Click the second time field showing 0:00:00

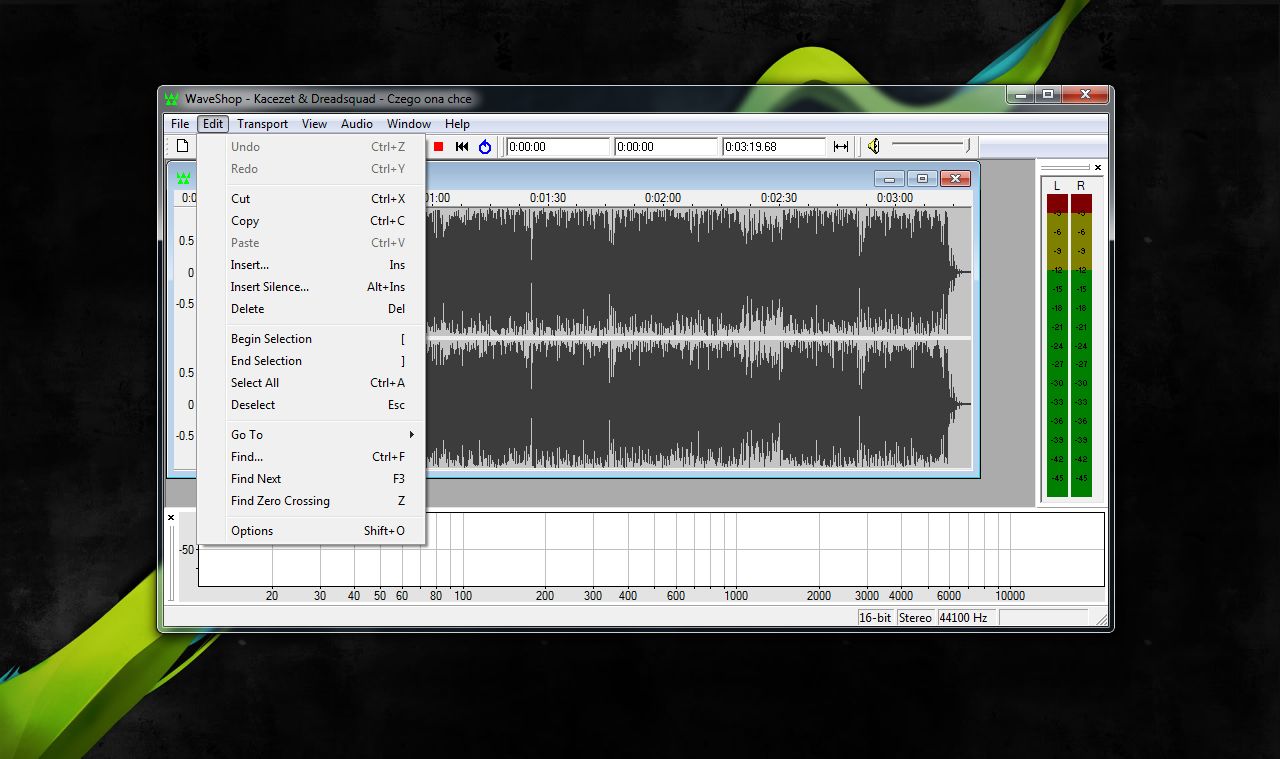(x=666, y=147)
